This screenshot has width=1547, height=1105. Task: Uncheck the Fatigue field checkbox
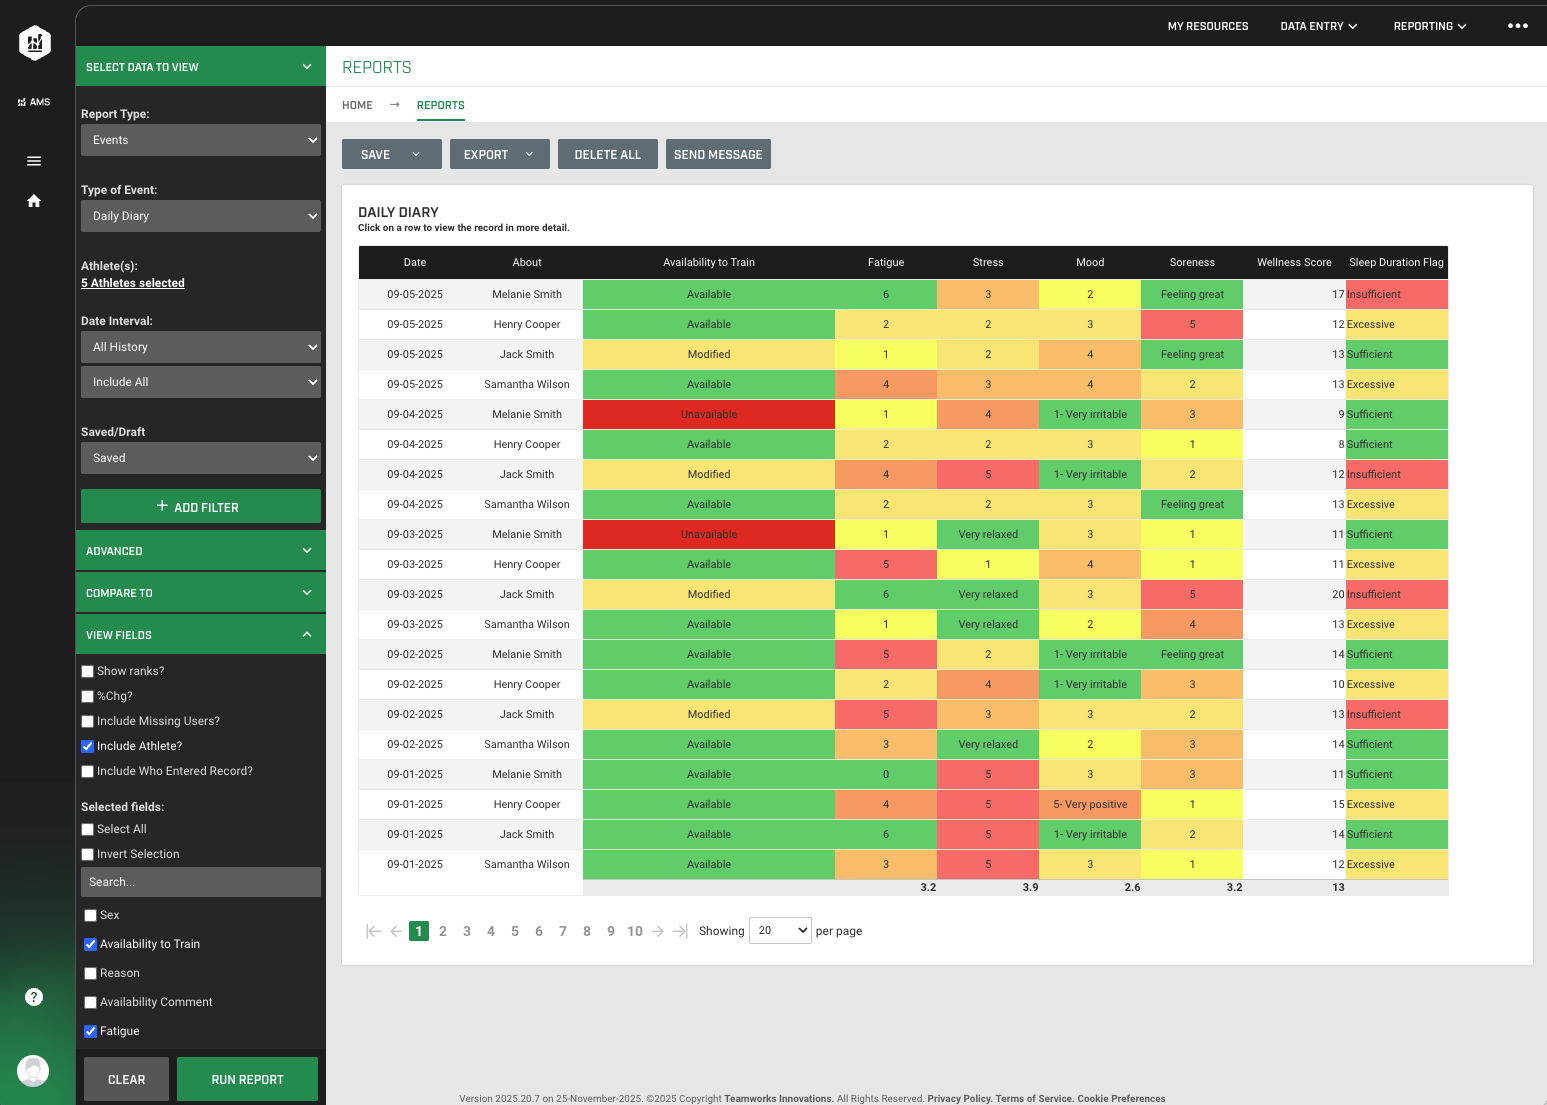(90, 1031)
